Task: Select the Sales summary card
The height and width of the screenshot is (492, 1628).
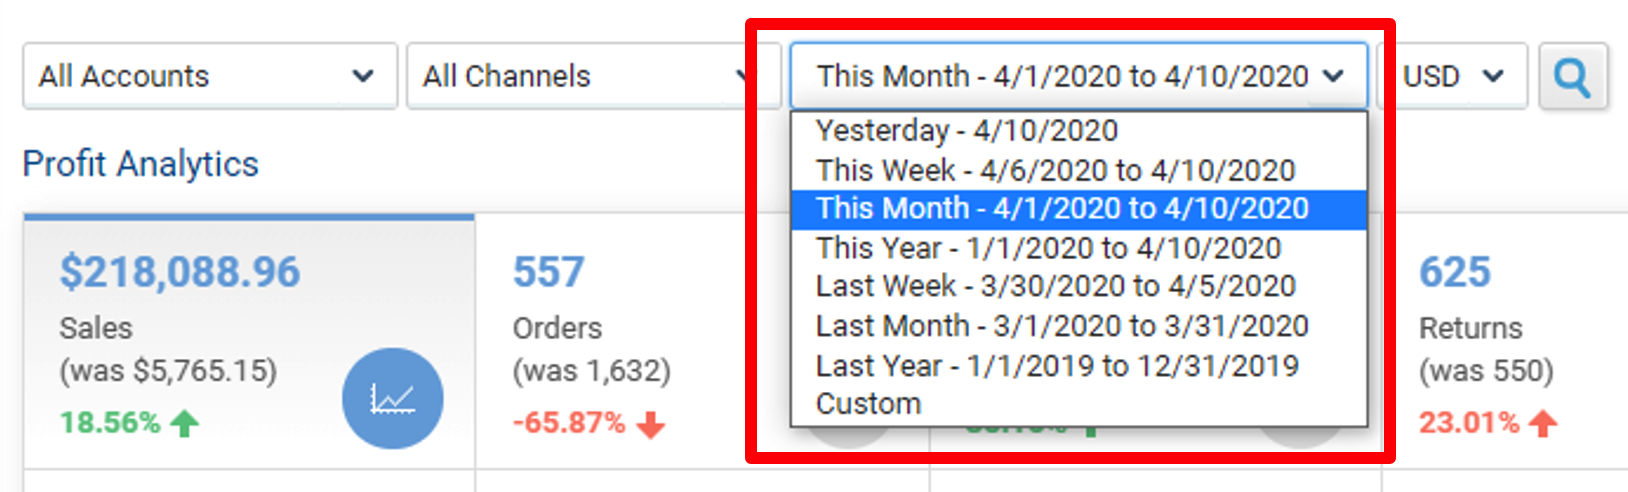Action: pyautogui.click(x=249, y=341)
